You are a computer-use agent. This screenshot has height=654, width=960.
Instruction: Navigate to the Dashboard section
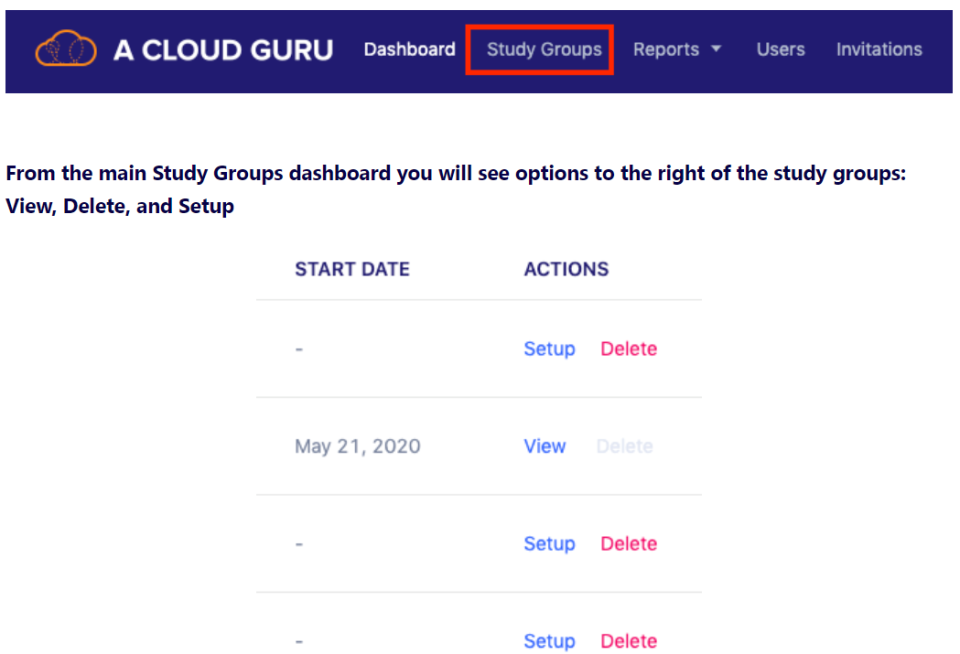click(x=409, y=48)
